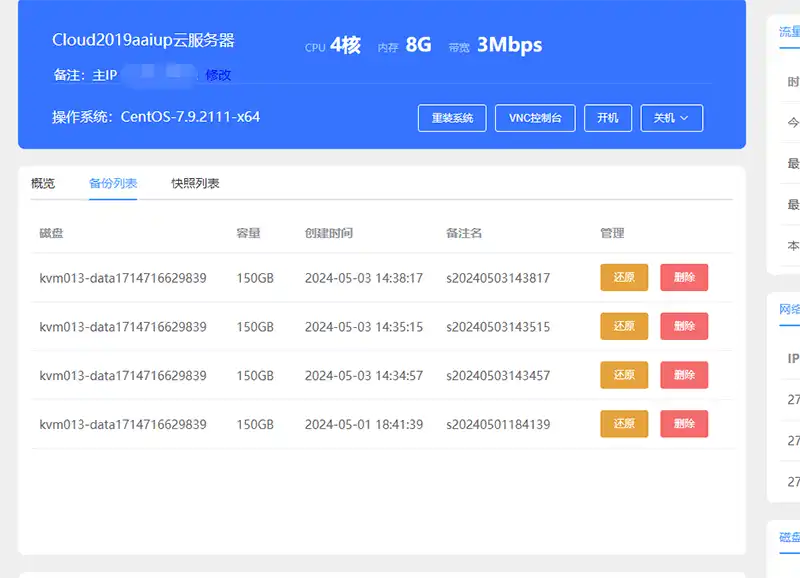Click the 3Mbps bandwidth value
The height and width of the screenshot is (578, 800).
[509, 45]
